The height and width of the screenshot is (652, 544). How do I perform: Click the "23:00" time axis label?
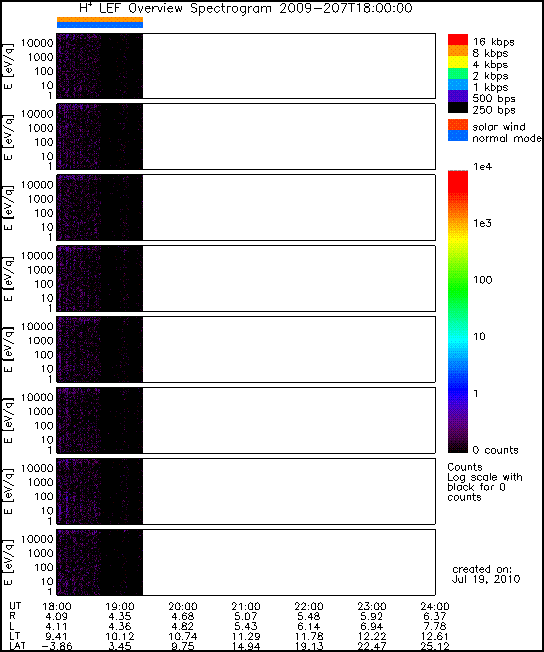[372, 607]
